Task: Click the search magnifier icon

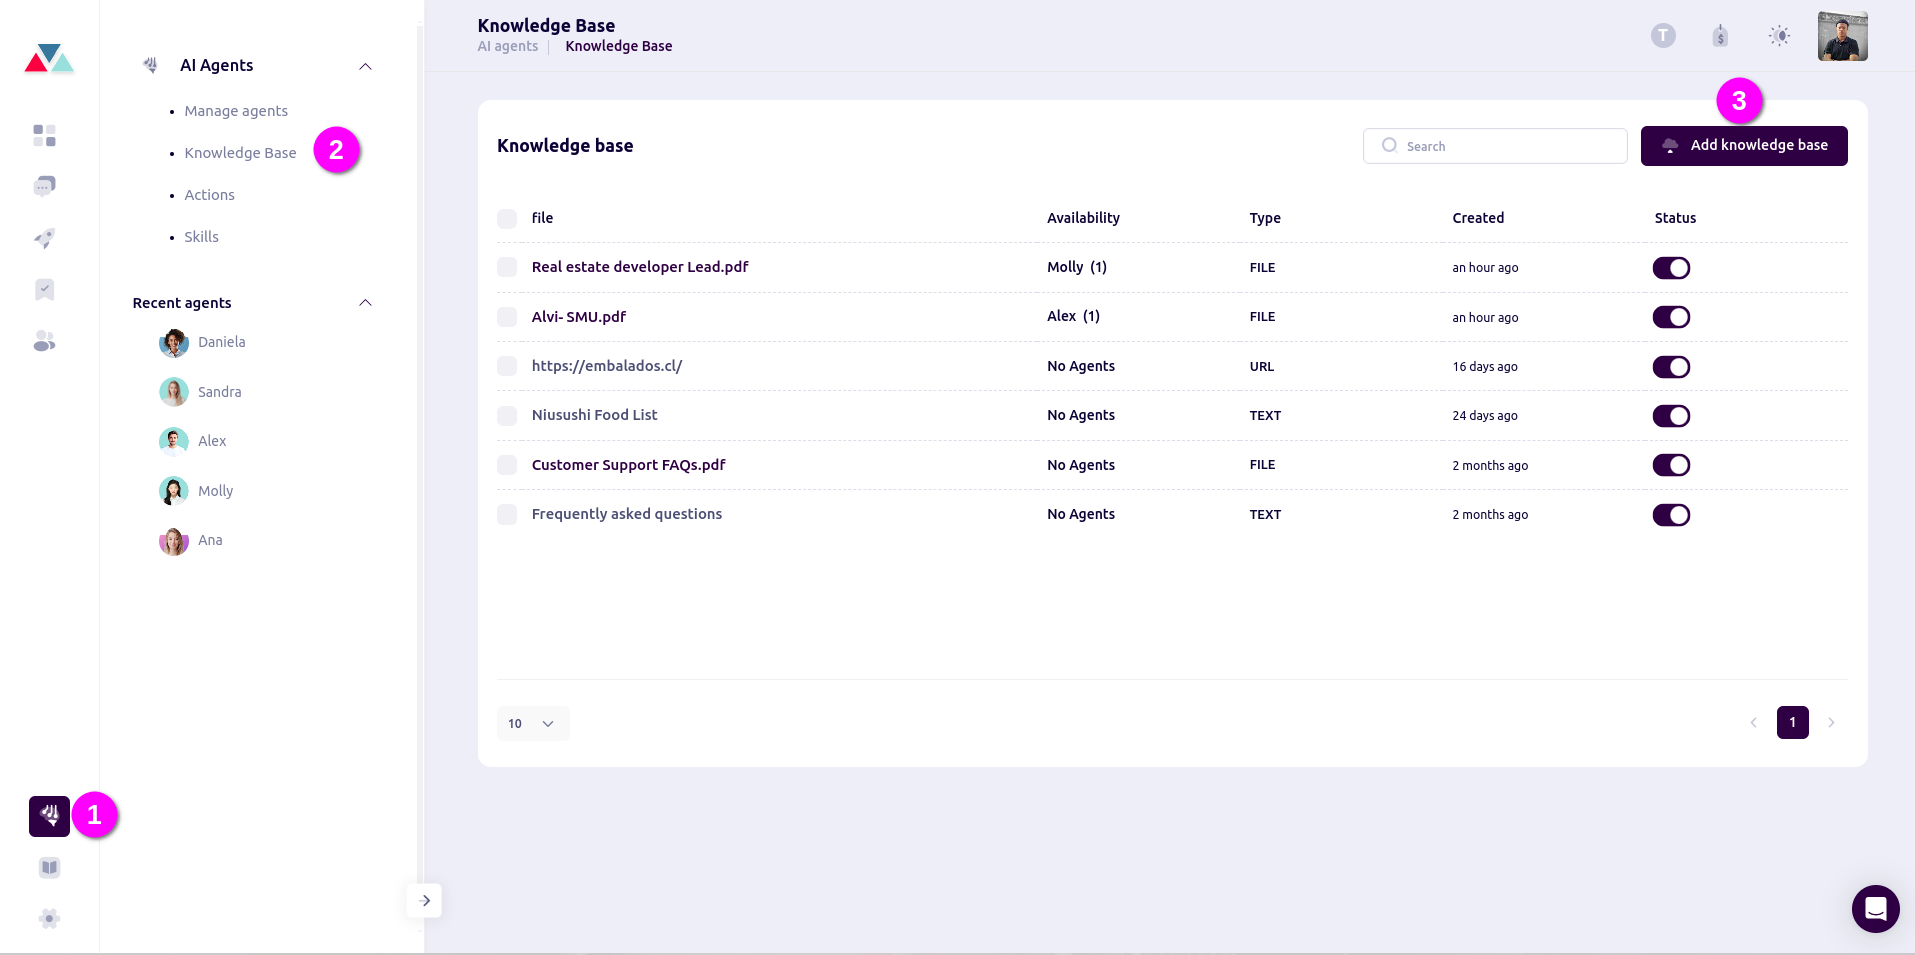Action: point(1389,145)
